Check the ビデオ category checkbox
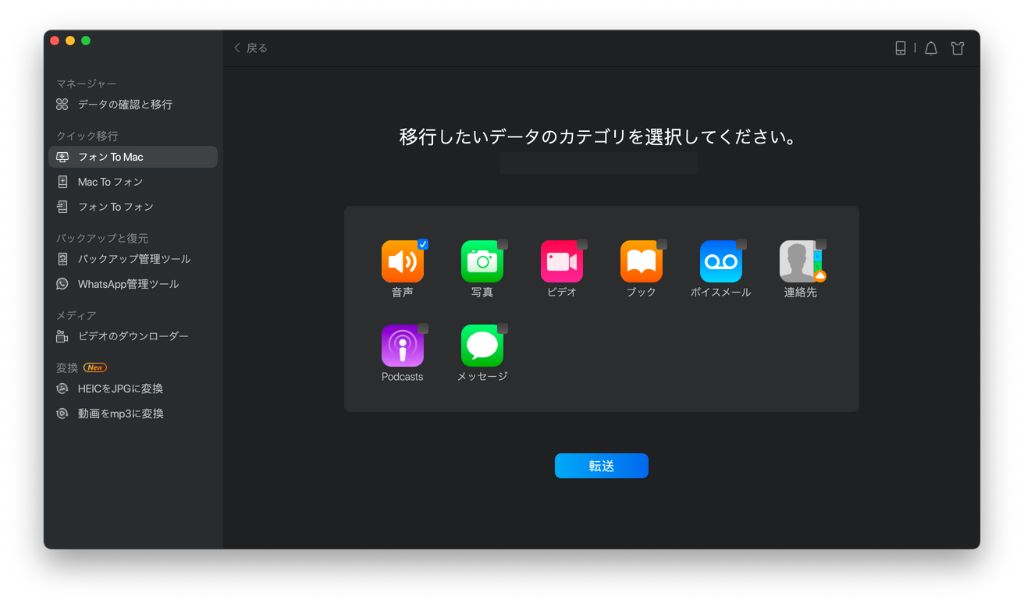 point(583,244)
